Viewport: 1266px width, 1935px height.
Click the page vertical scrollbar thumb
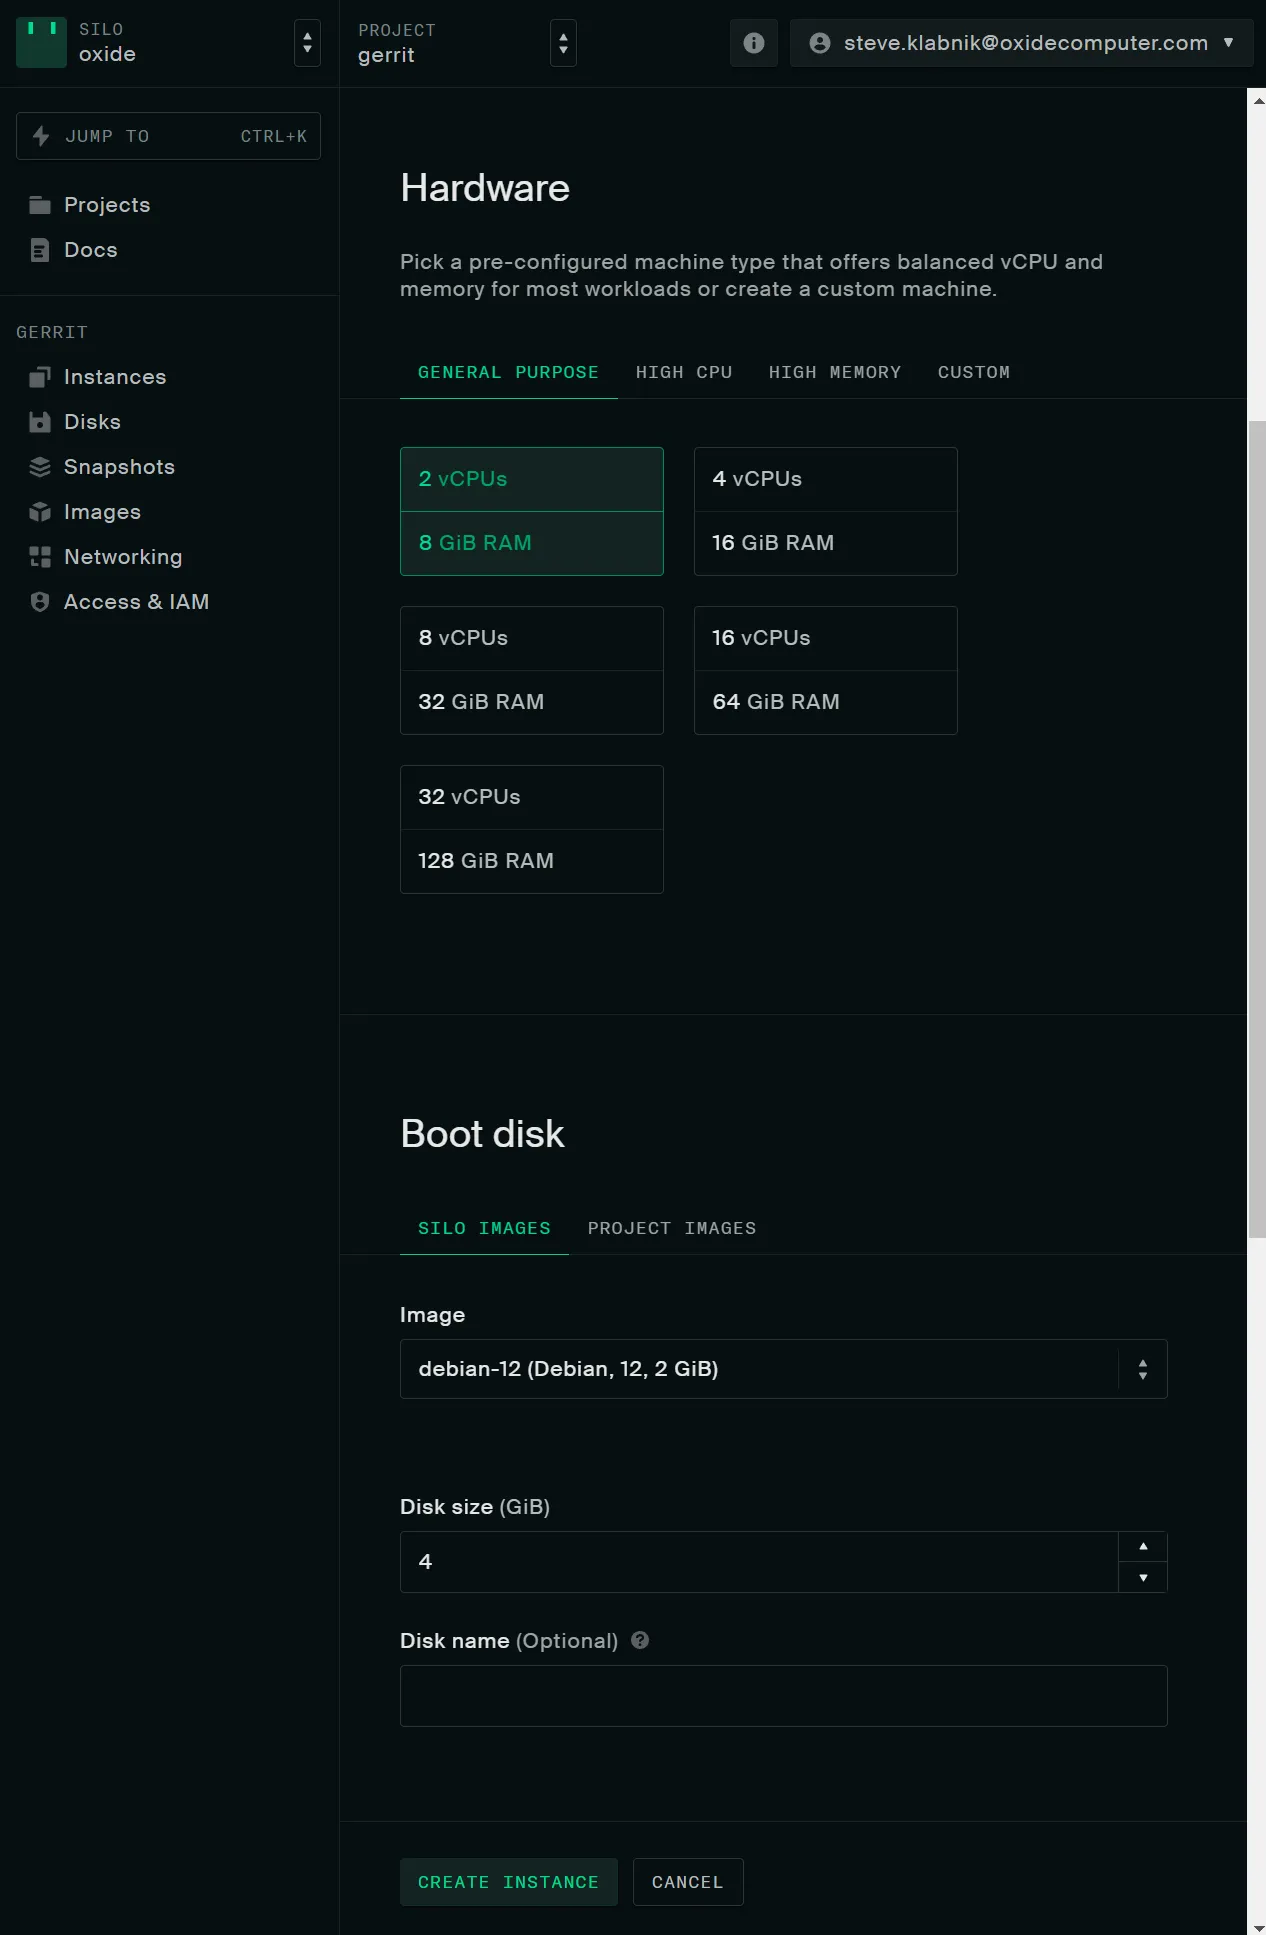pyautogui.click(x=1256, y=830)
